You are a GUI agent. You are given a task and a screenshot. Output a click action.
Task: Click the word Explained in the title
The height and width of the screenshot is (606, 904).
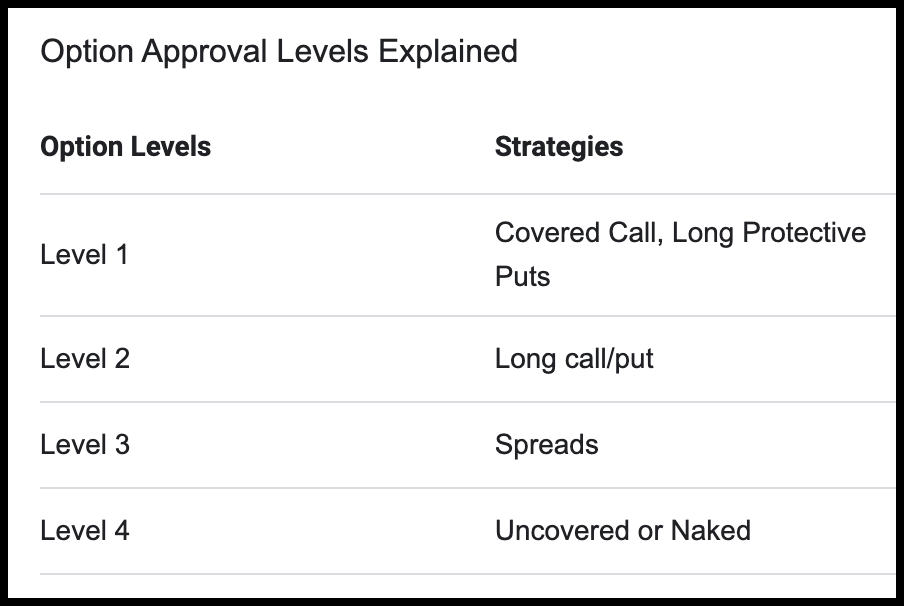pyautogui.click(x=448, y=52)
